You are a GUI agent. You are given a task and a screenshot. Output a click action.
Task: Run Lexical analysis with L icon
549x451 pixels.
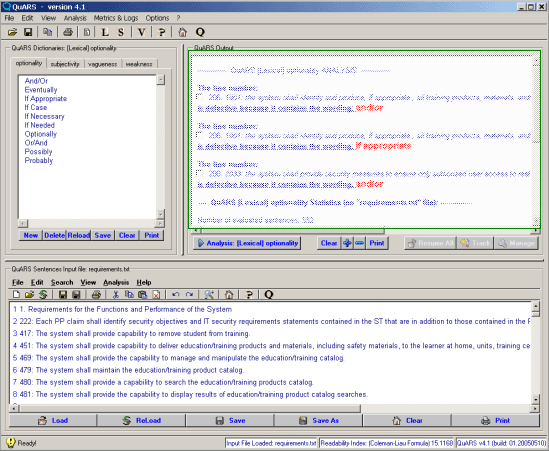(x=105, y=33)
